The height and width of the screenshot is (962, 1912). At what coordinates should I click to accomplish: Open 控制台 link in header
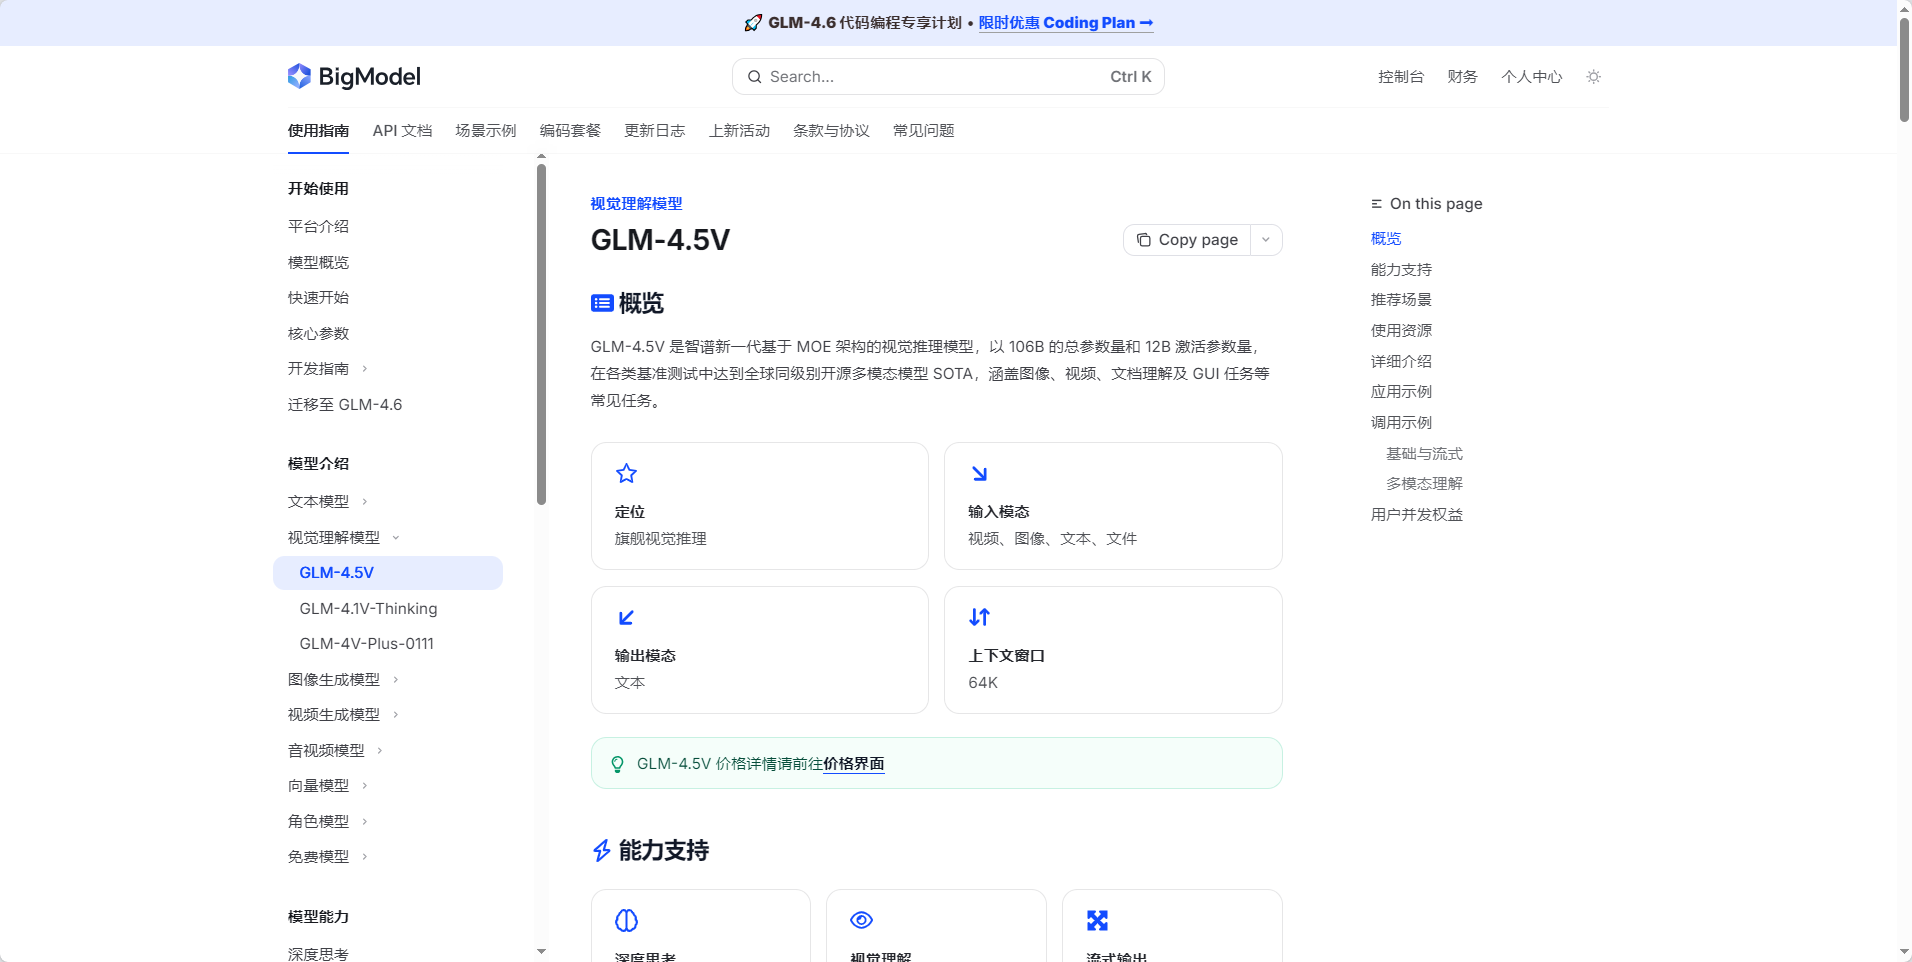point(1401,77)
